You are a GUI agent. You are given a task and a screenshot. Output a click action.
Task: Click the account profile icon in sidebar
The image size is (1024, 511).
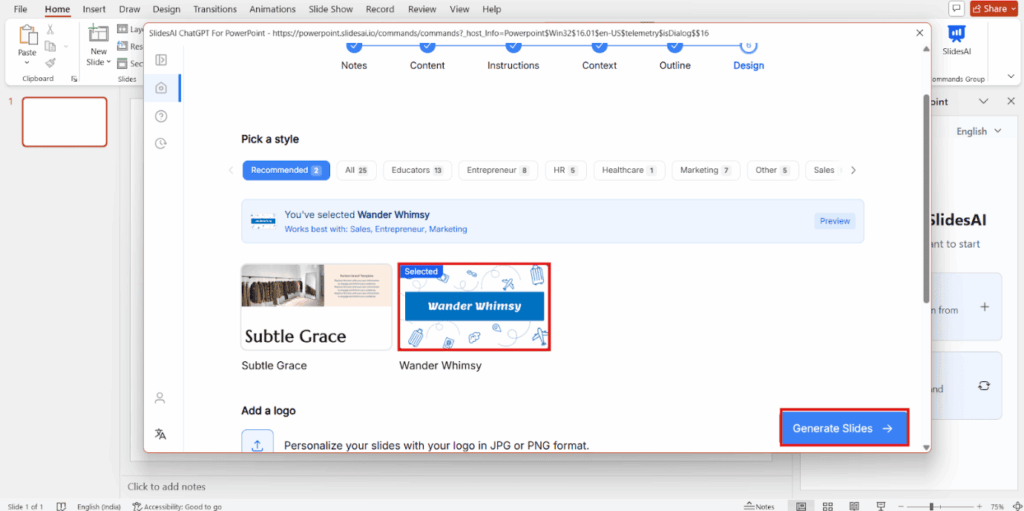(160, 398)
